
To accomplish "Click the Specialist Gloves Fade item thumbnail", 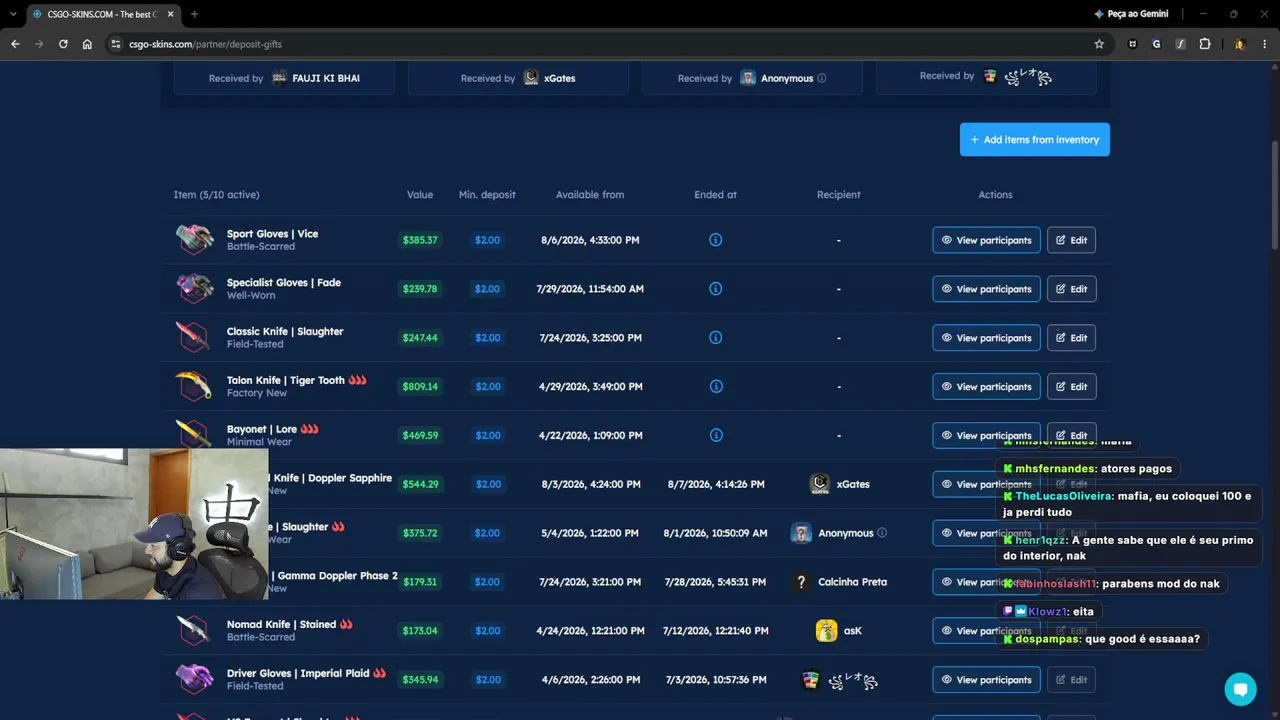I will pos(194,289).
